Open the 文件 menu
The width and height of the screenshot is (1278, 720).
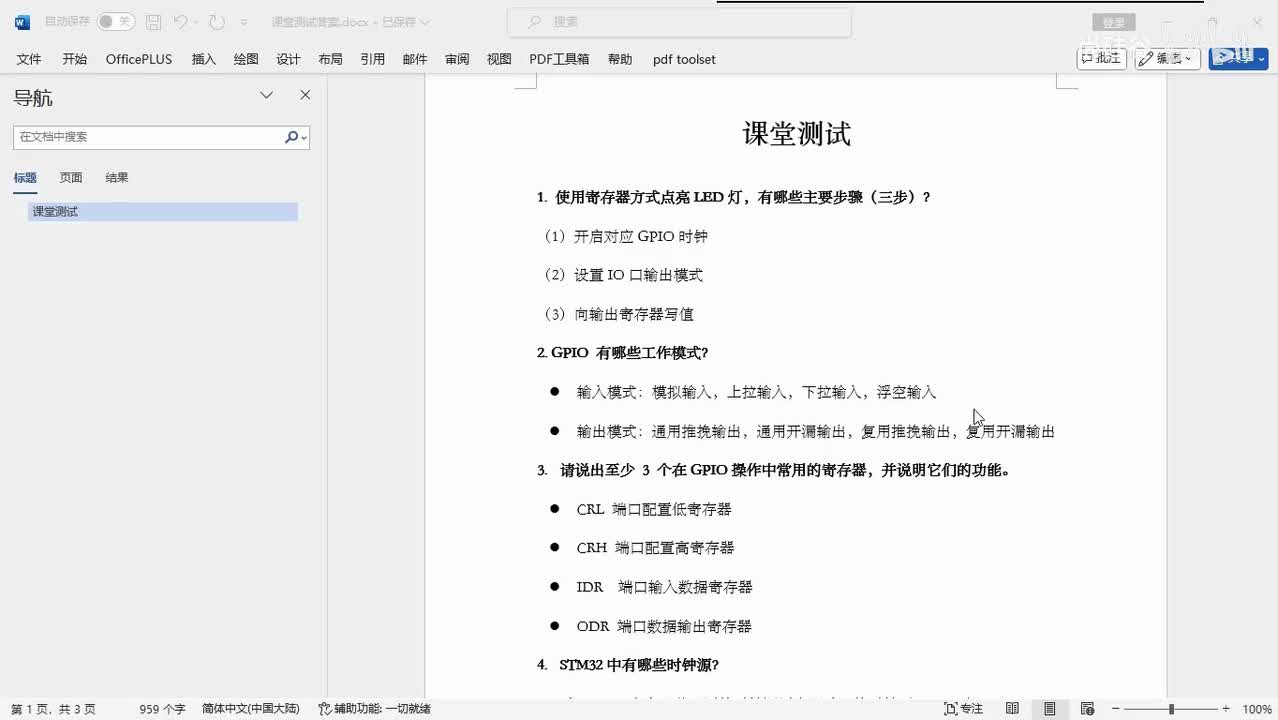point(29,59)
